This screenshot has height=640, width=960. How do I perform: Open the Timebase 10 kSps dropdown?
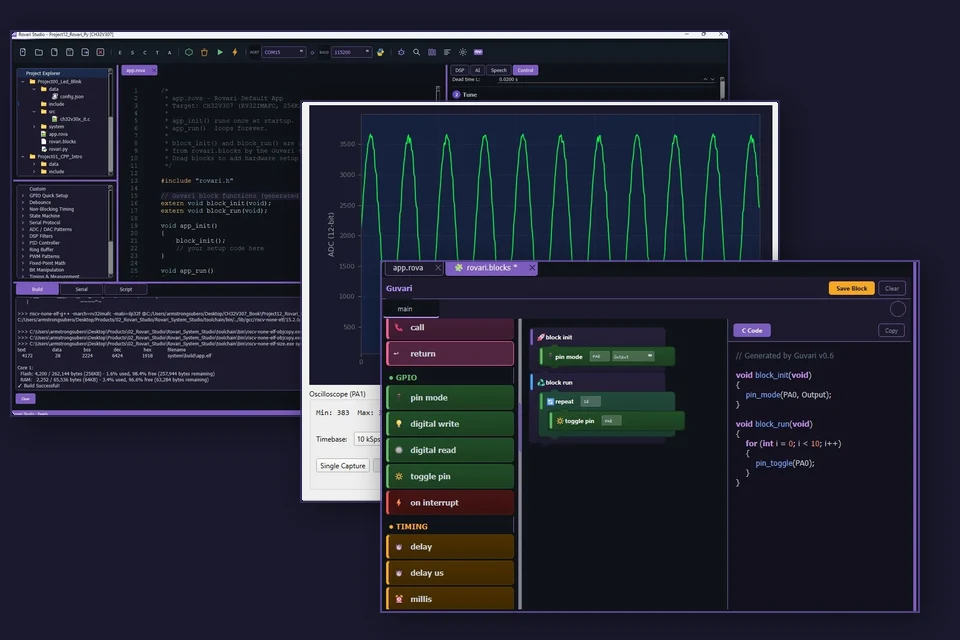367,439
